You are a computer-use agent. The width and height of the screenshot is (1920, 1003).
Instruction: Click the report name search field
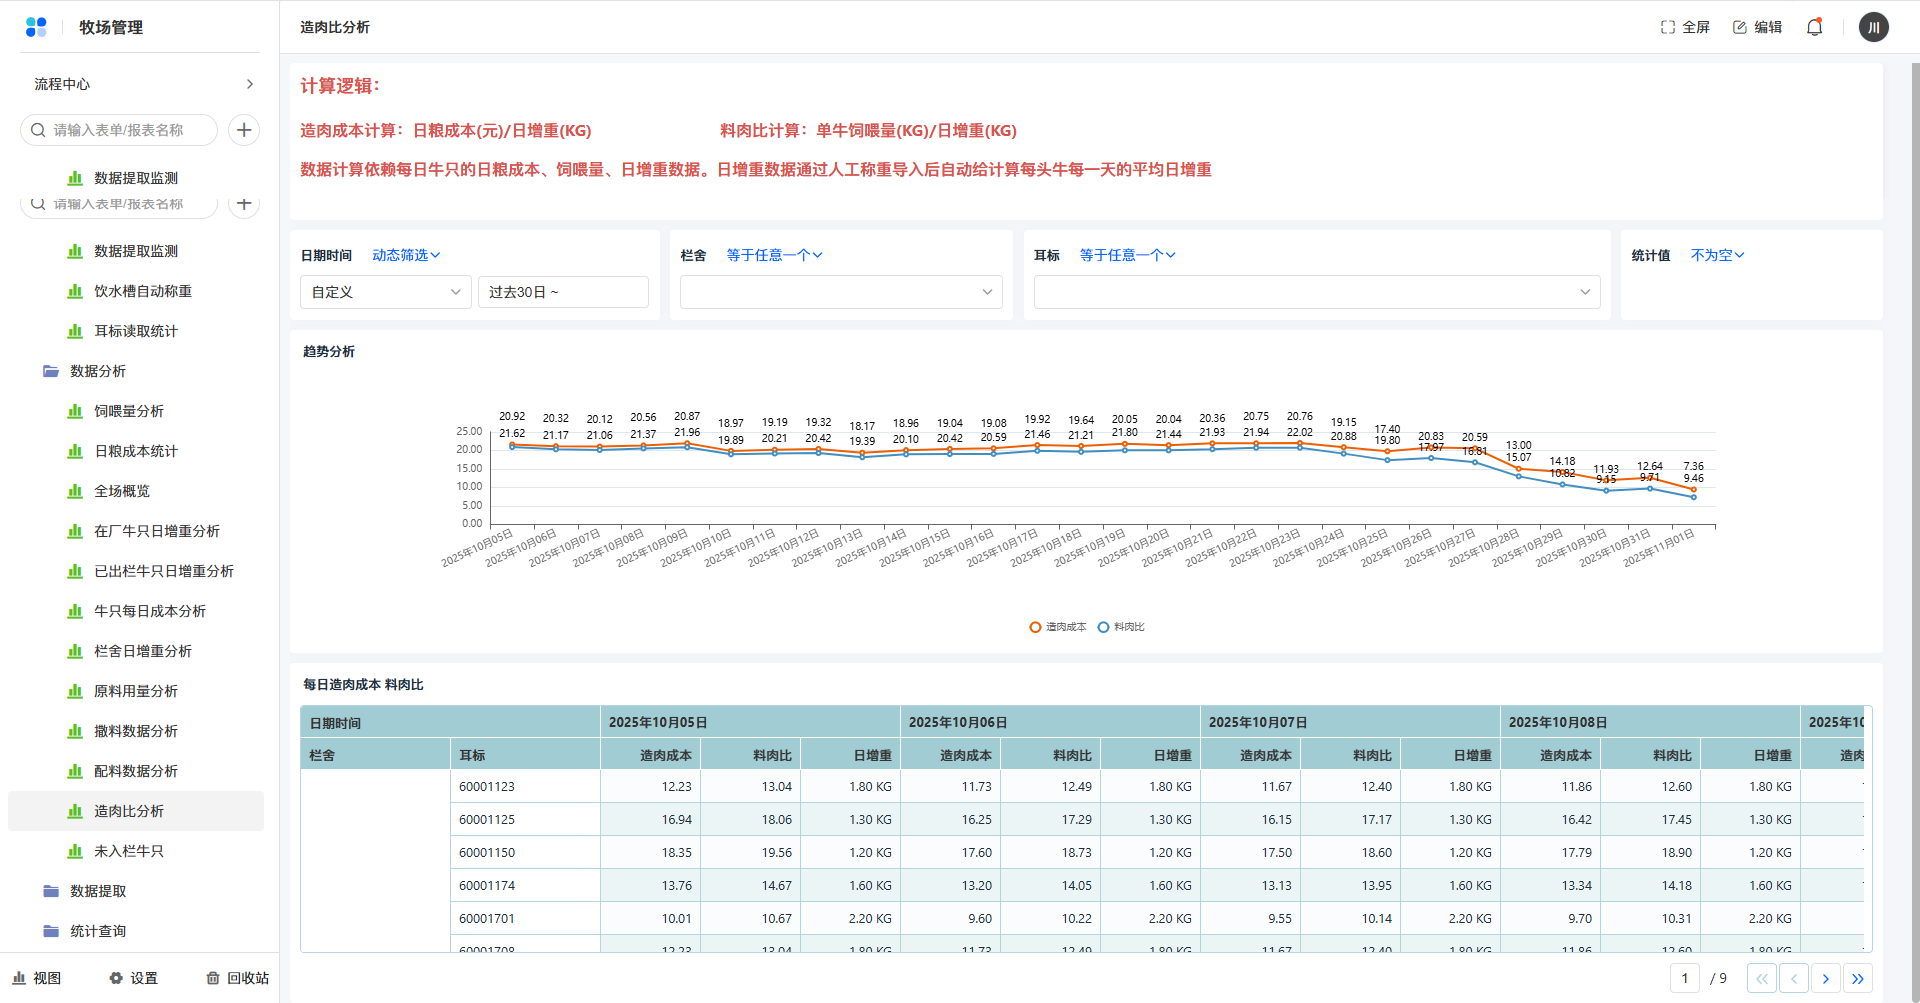(130, 130)
